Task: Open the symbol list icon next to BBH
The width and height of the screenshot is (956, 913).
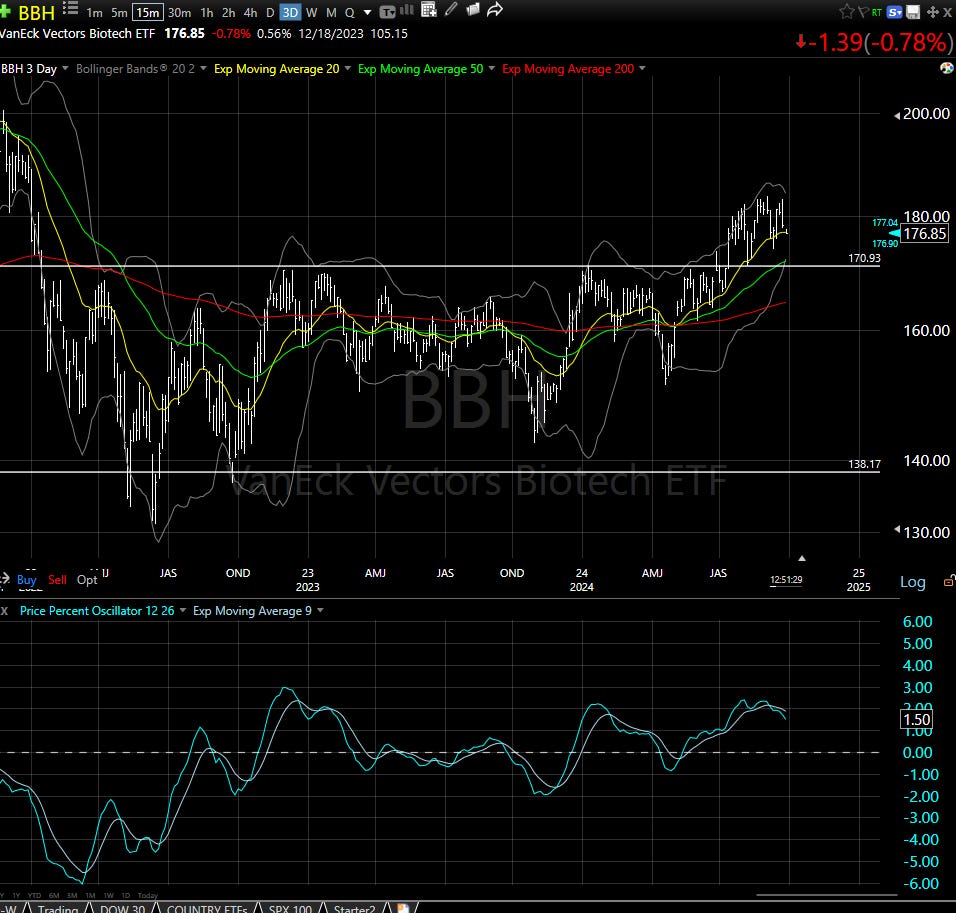Action: (x=70, y=9)
